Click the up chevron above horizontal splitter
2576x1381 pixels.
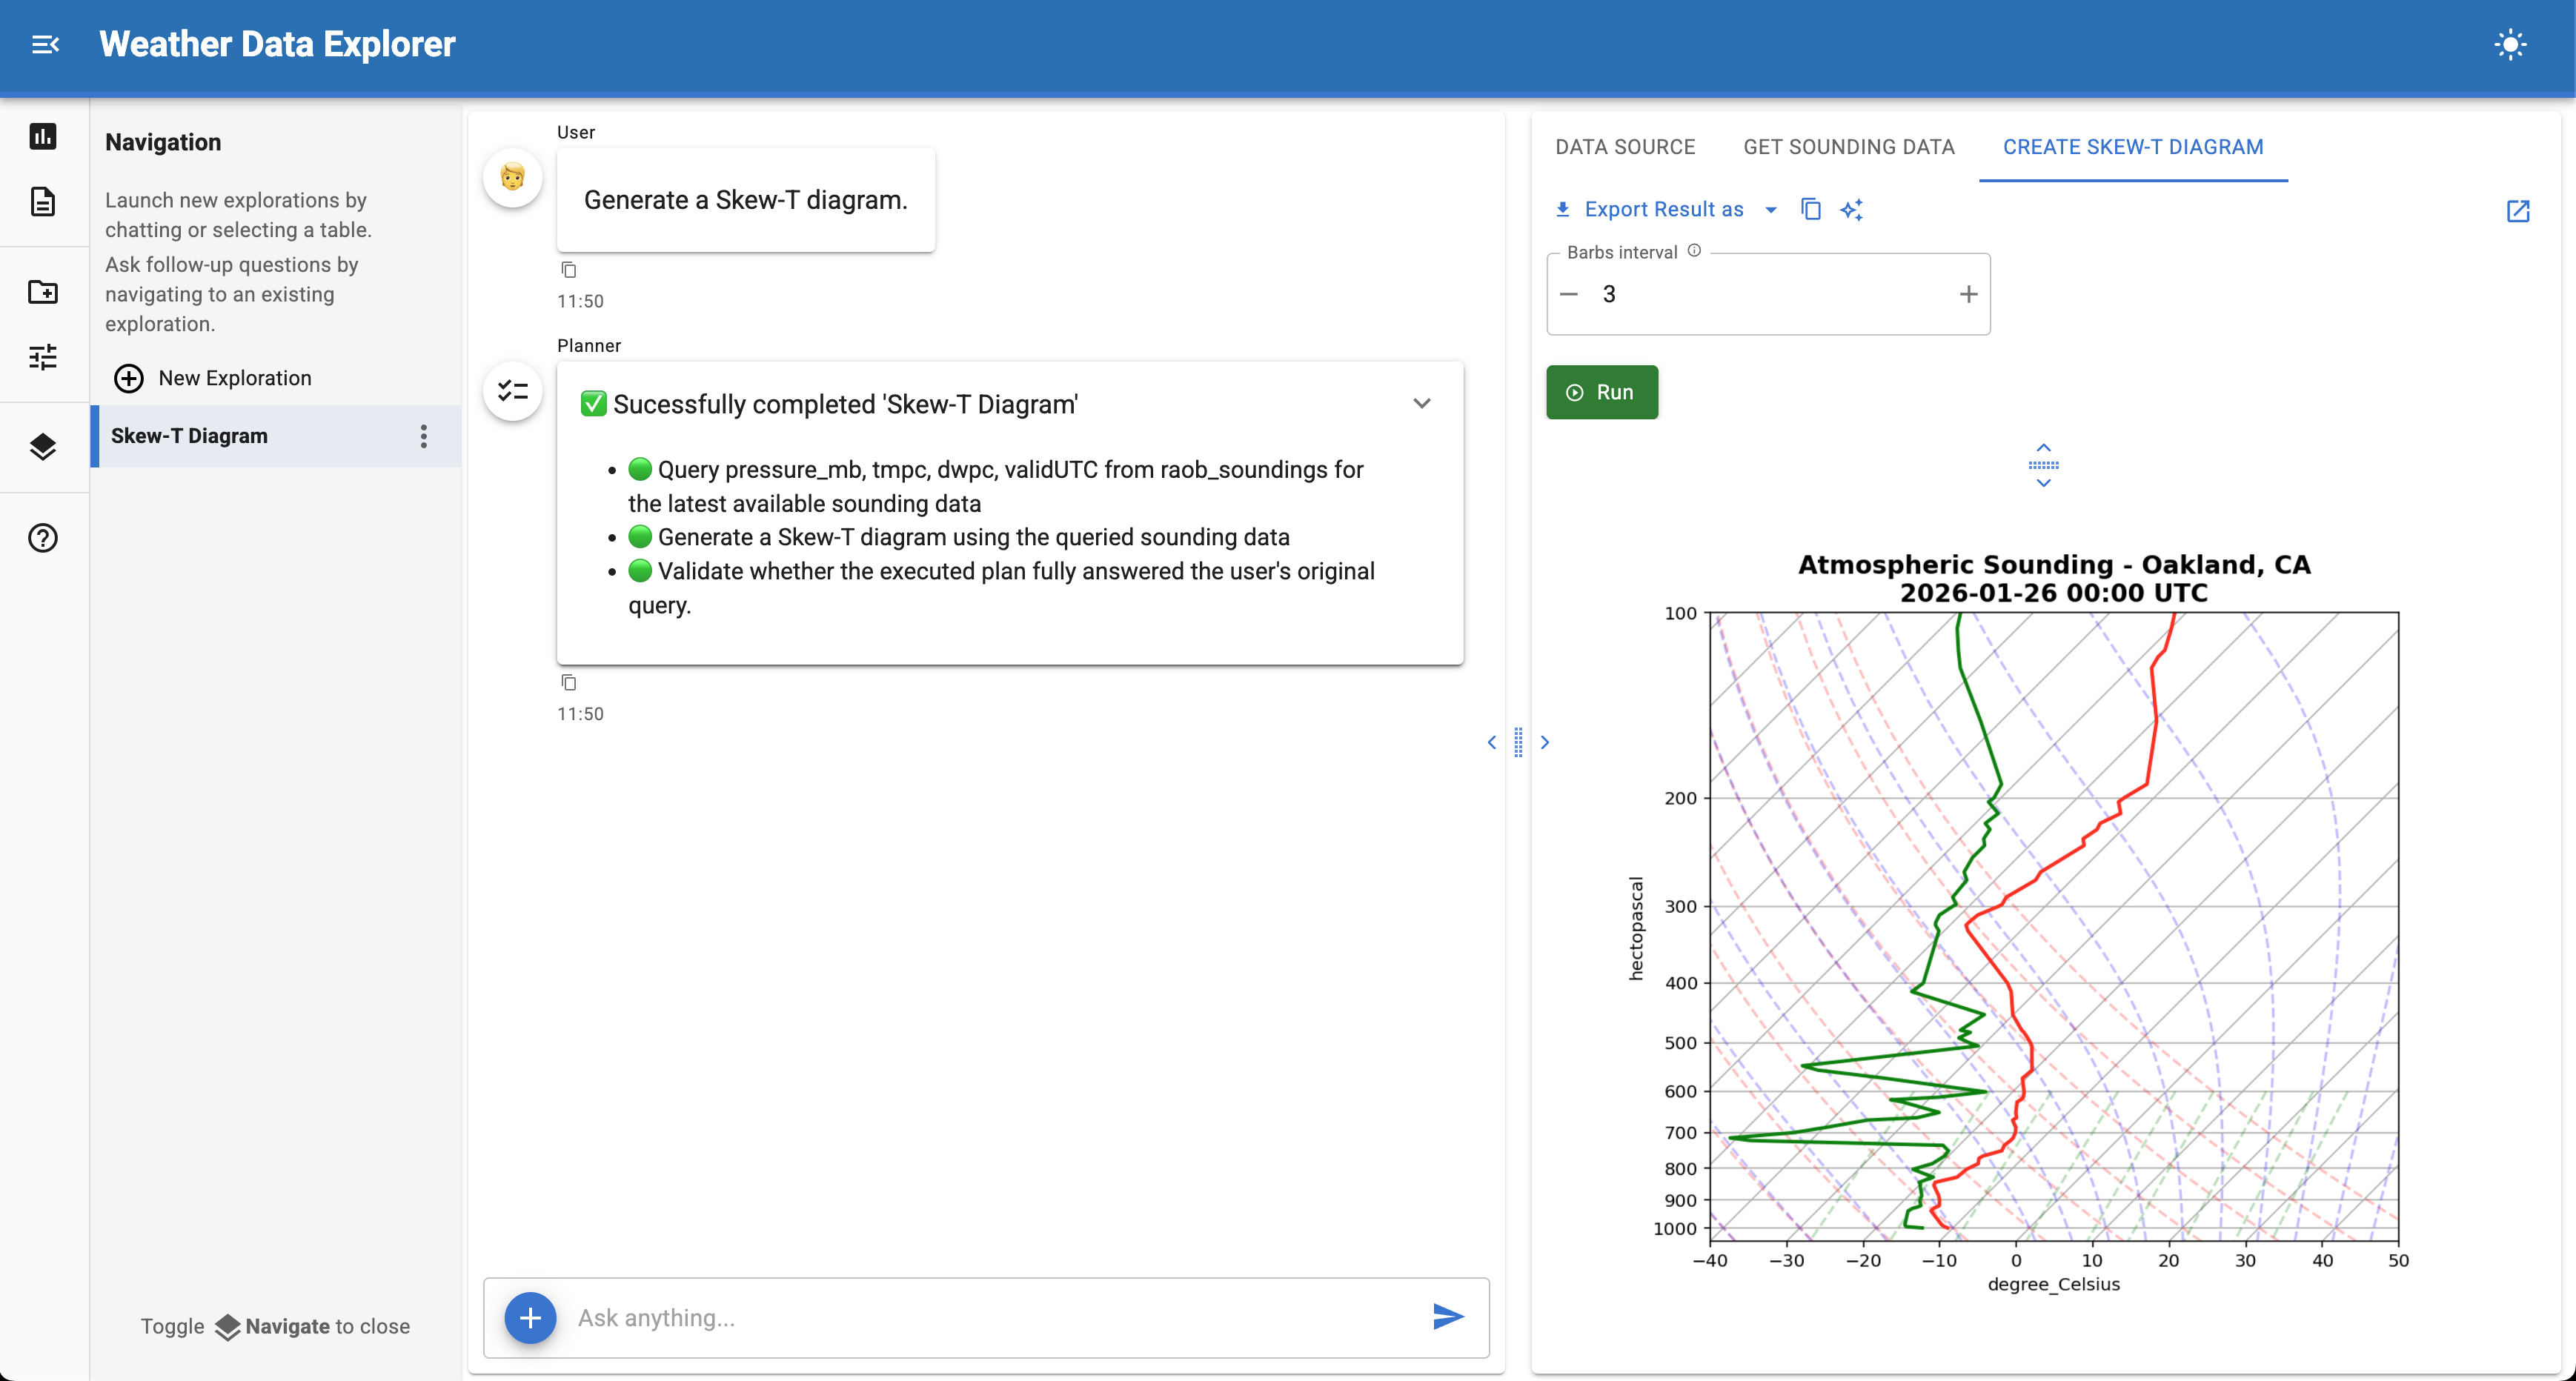pos(2044,448)
